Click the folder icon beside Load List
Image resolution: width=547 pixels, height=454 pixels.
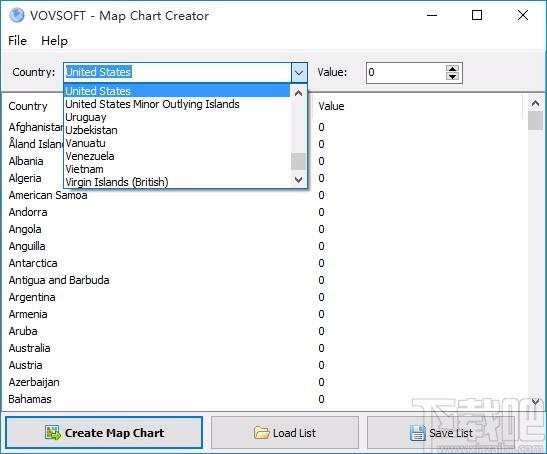[x=262, y=433]
